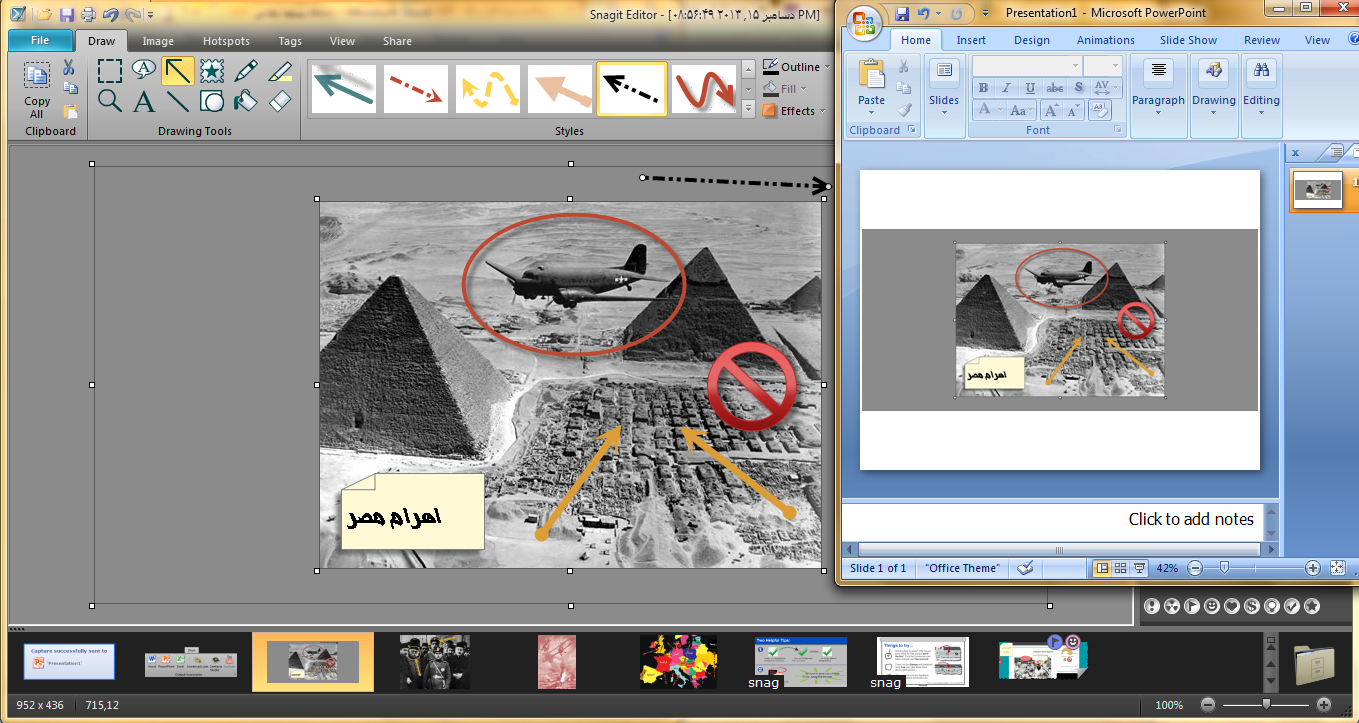
Task: Open the Animations tab in PowerPoint
Action: click(x=1105, y=40)
